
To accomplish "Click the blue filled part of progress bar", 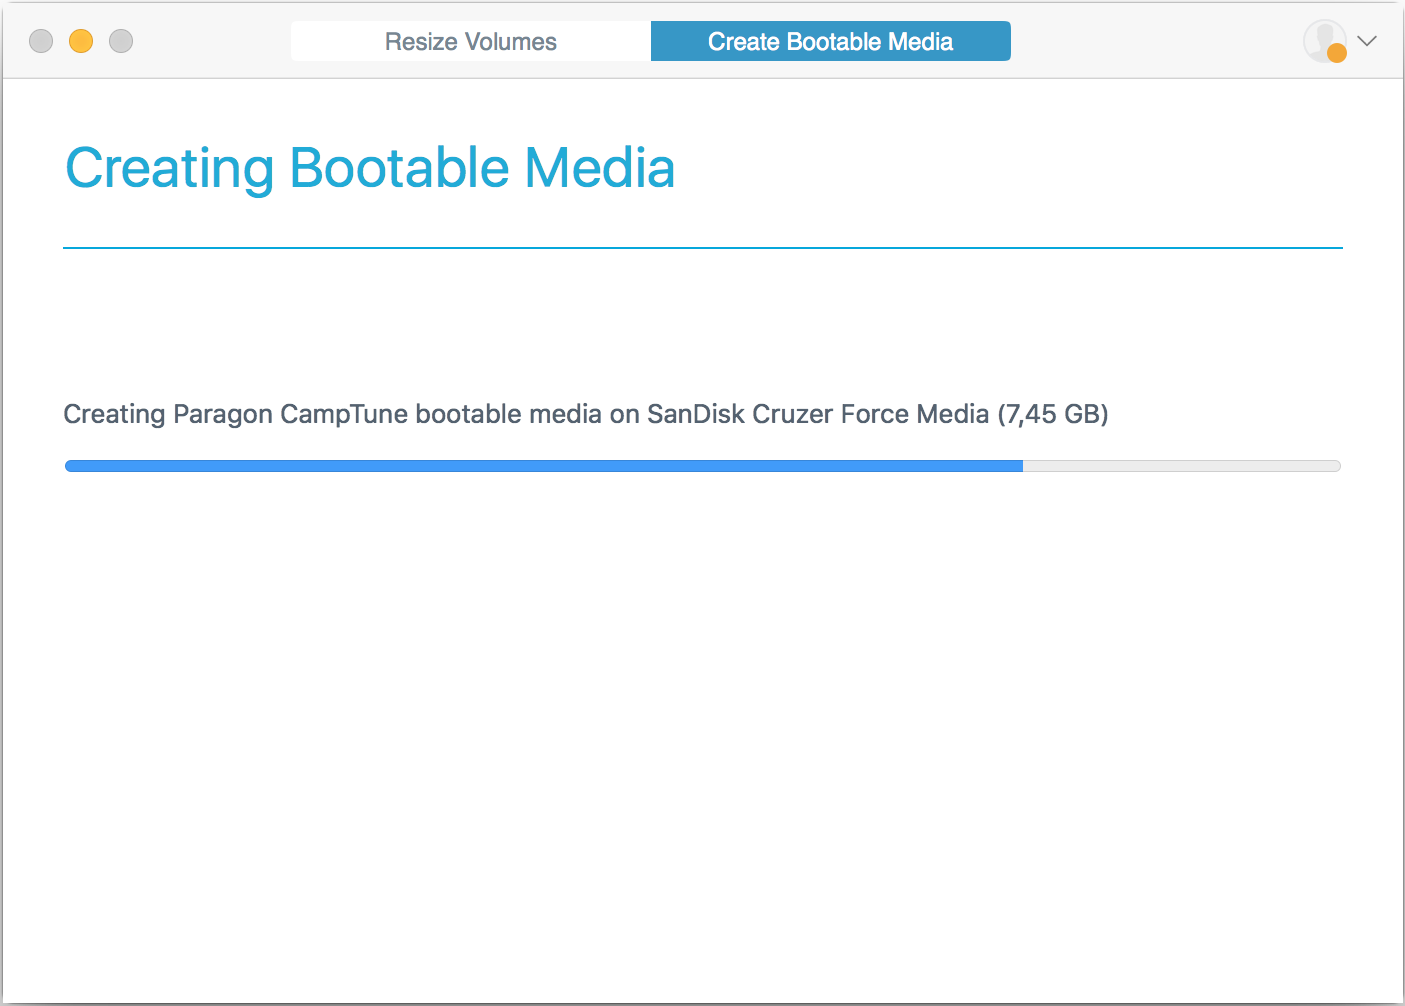I will 540,466.
